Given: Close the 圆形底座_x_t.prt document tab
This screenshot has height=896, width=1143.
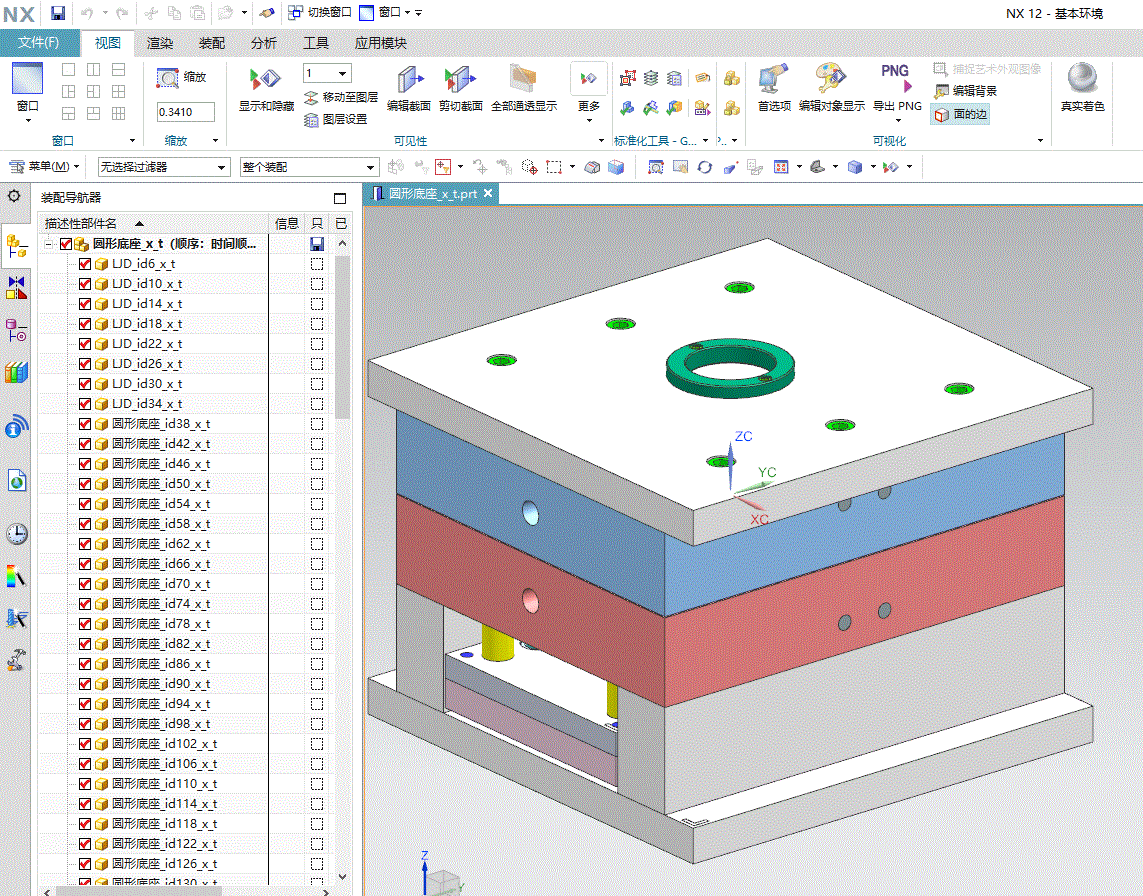Looking at the screenshot, I should point(488,193).
